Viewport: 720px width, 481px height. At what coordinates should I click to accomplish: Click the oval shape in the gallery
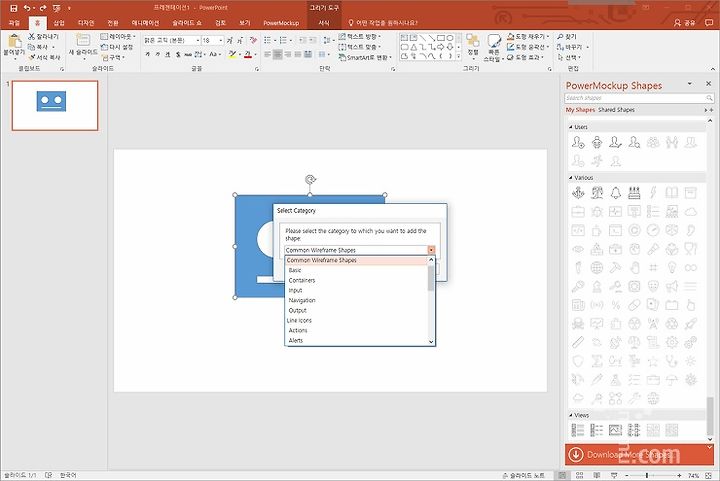450,38
